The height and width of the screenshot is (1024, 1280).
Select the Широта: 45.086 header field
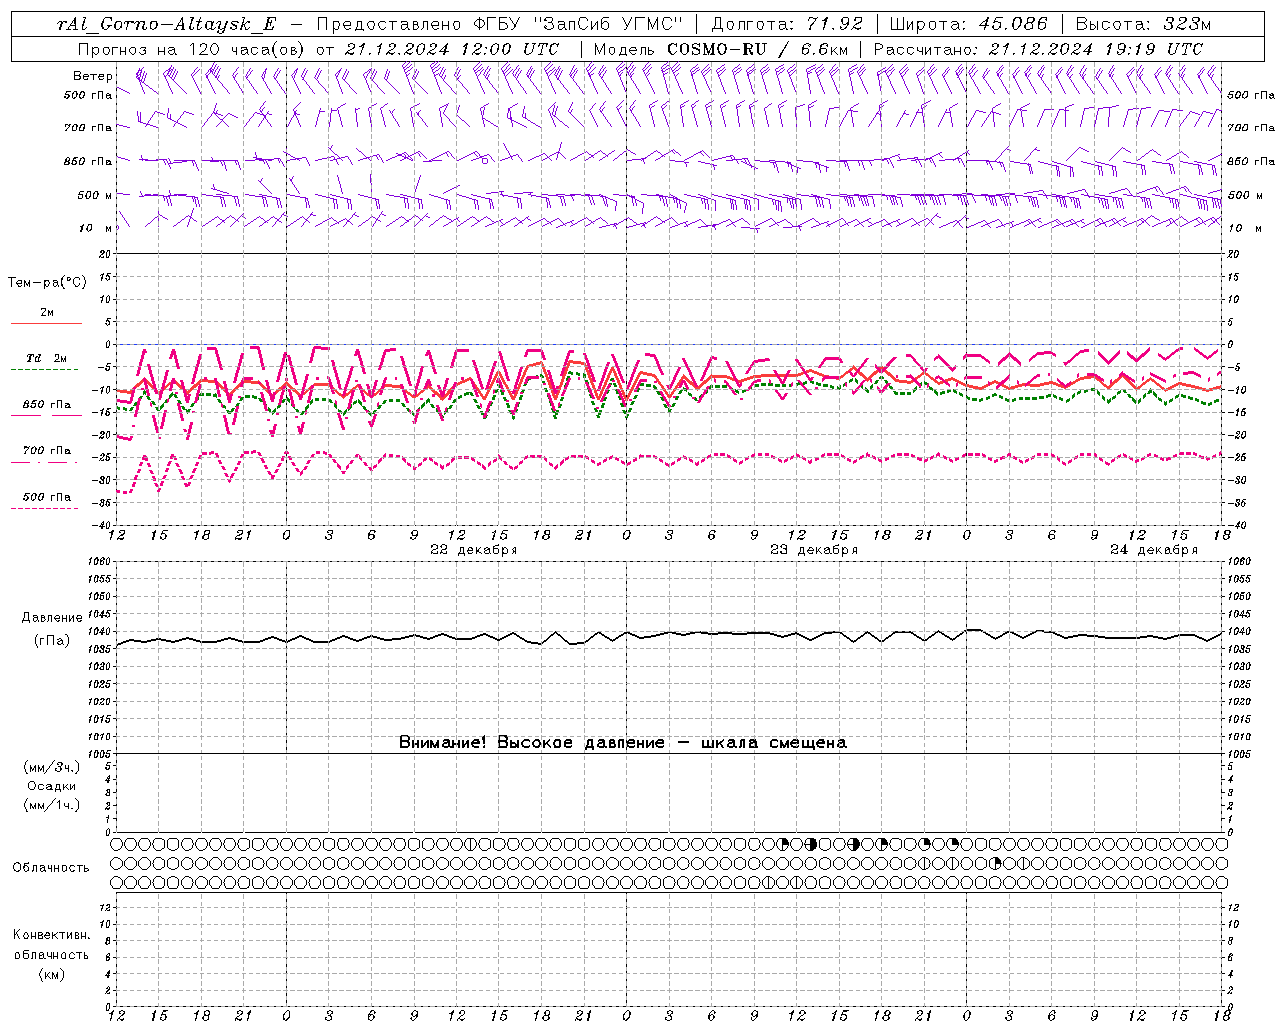pyautogui.click(x=968, y=24)
